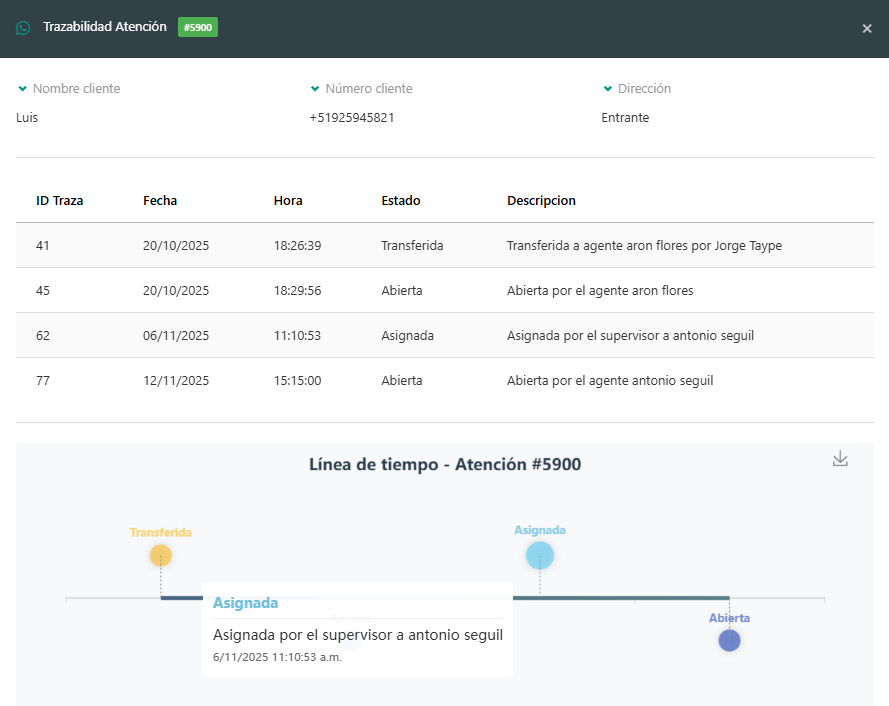Sort by Fecha column header
Image resolution: width=889 pixels, height=706 pixels.
pyautogui.click(x=160, y=200)
